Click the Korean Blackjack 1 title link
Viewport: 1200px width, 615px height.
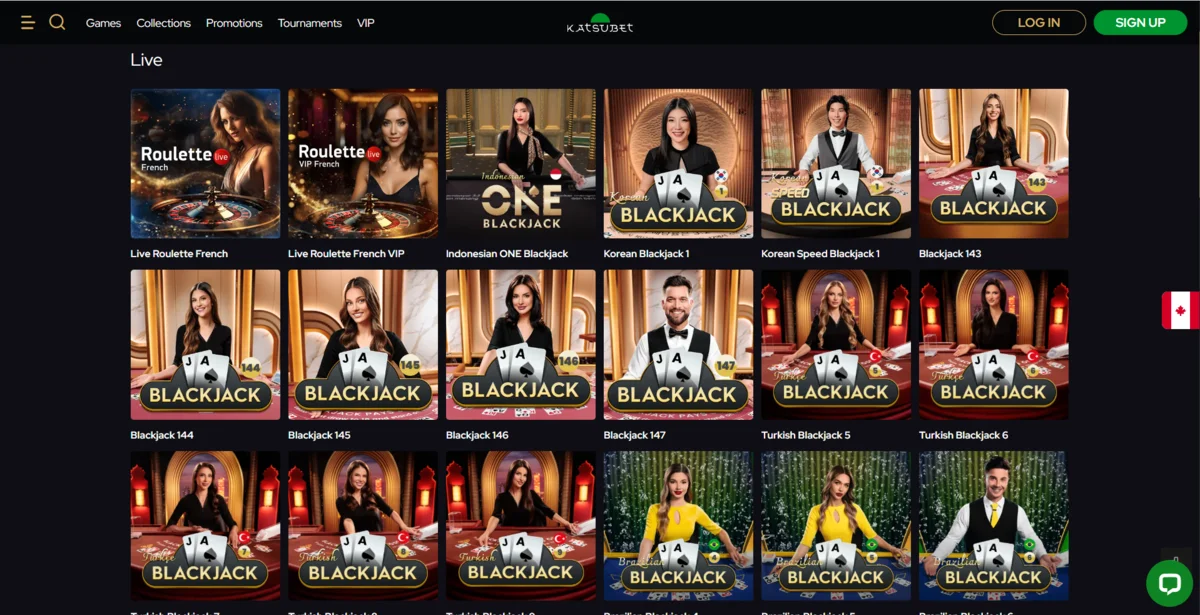(646, 254)
